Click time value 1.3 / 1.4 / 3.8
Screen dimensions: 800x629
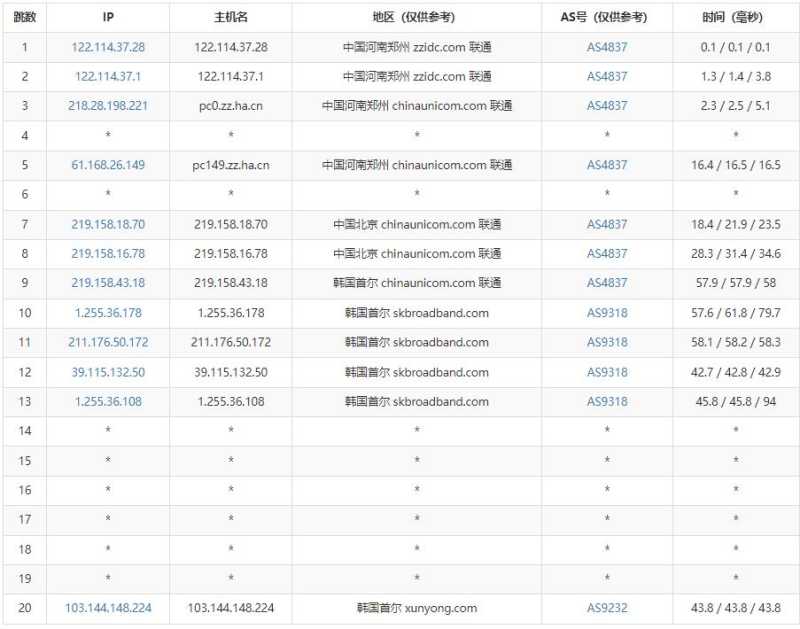736,77
